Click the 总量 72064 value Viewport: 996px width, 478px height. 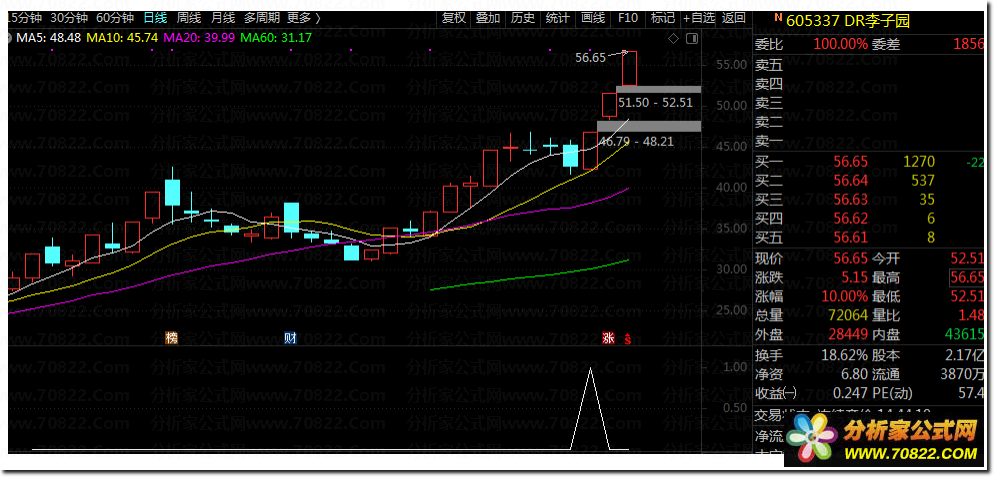click(x=846, y=315)
